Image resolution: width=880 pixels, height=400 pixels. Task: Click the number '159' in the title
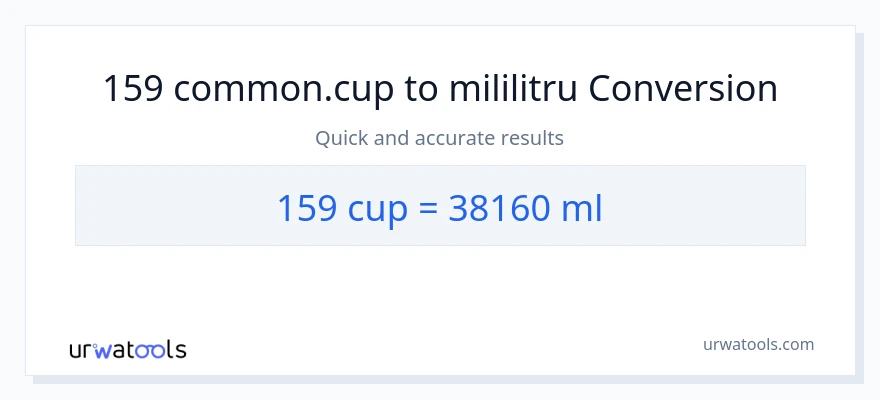[x=133, y=90]
